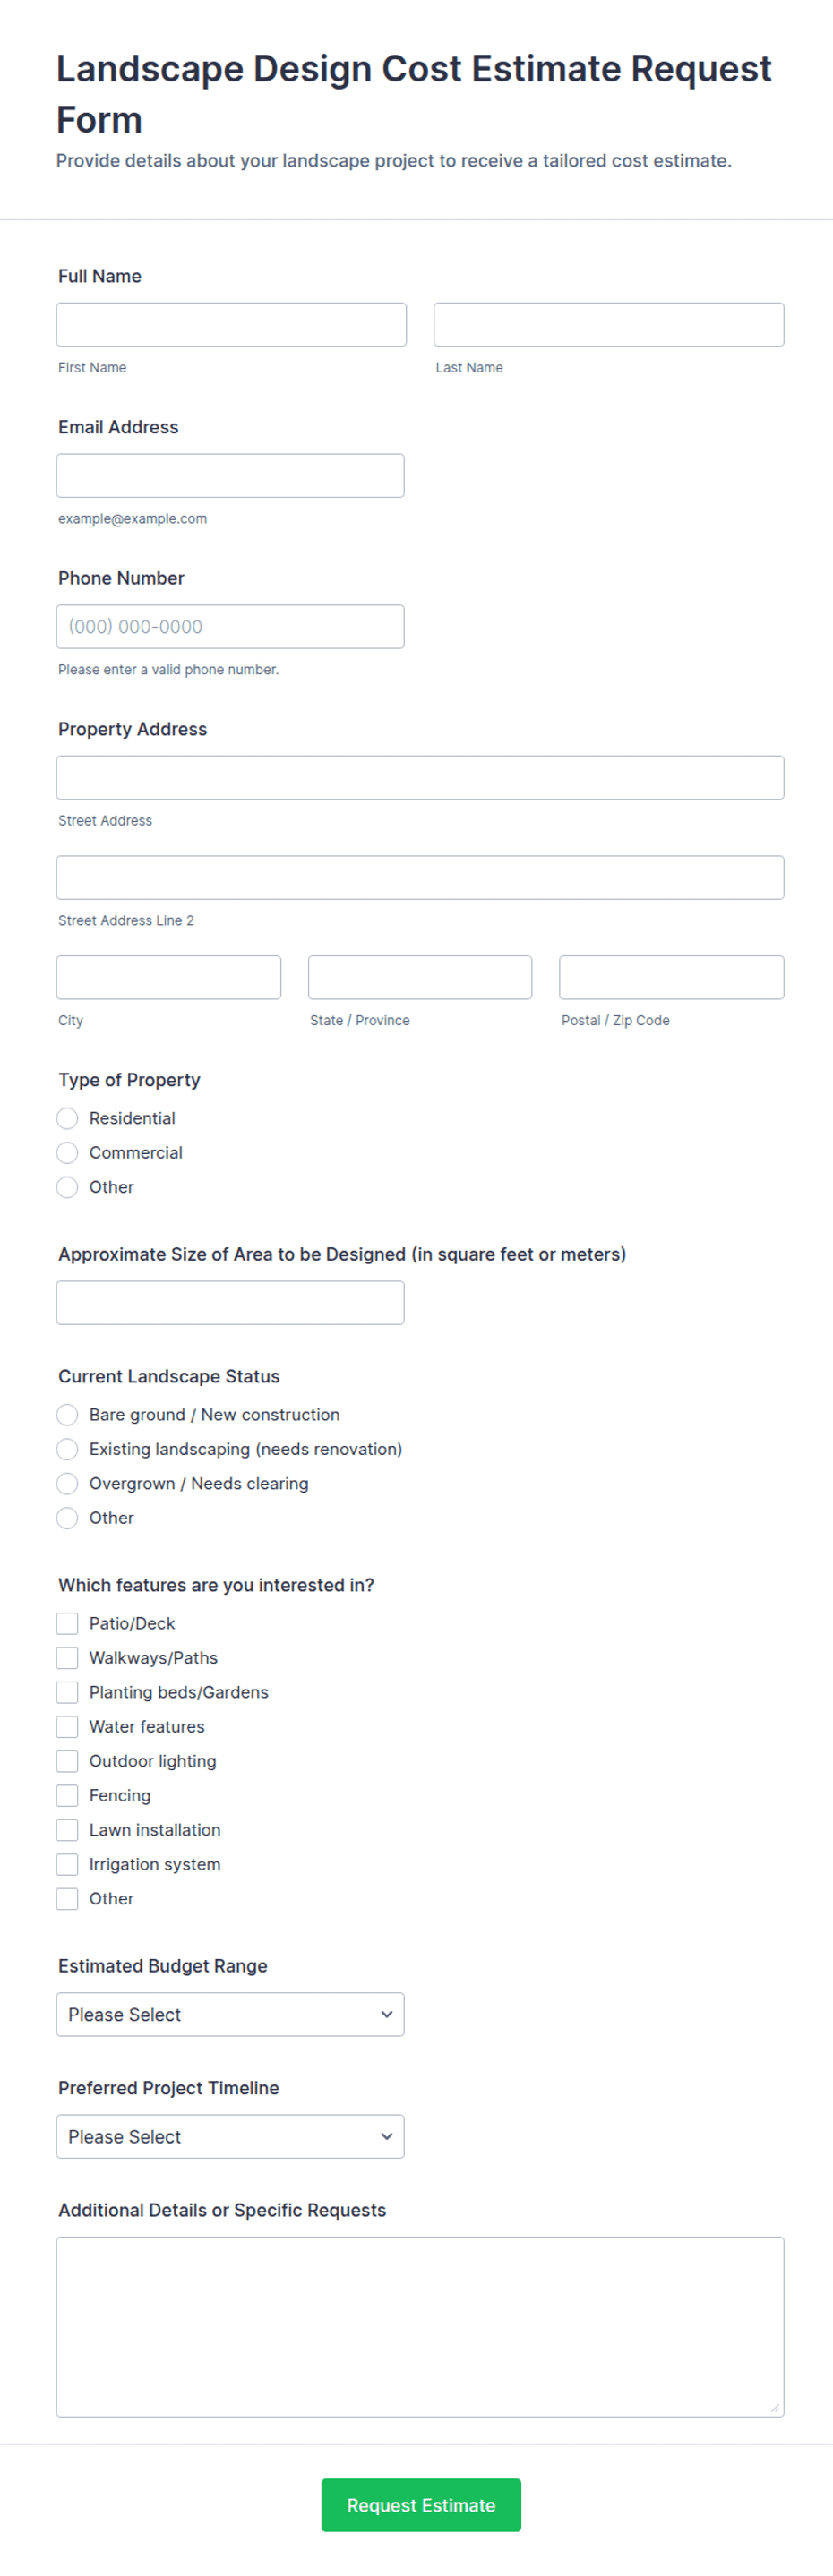Click the City input field
The width and height of the screenshot is (833, 2576).
coord(168,977)
